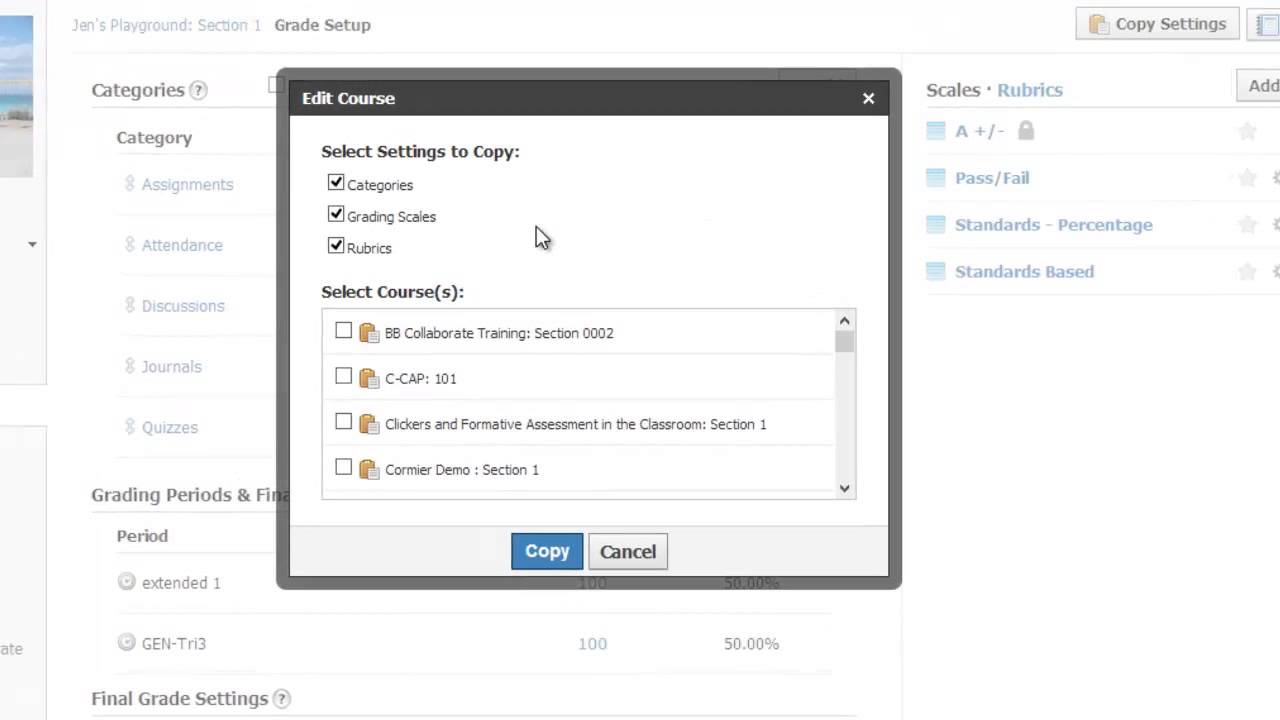Click the Clickers and Formative Assessment course icon
Viewport: 1280px width, 720px height.
coord(369,424)
